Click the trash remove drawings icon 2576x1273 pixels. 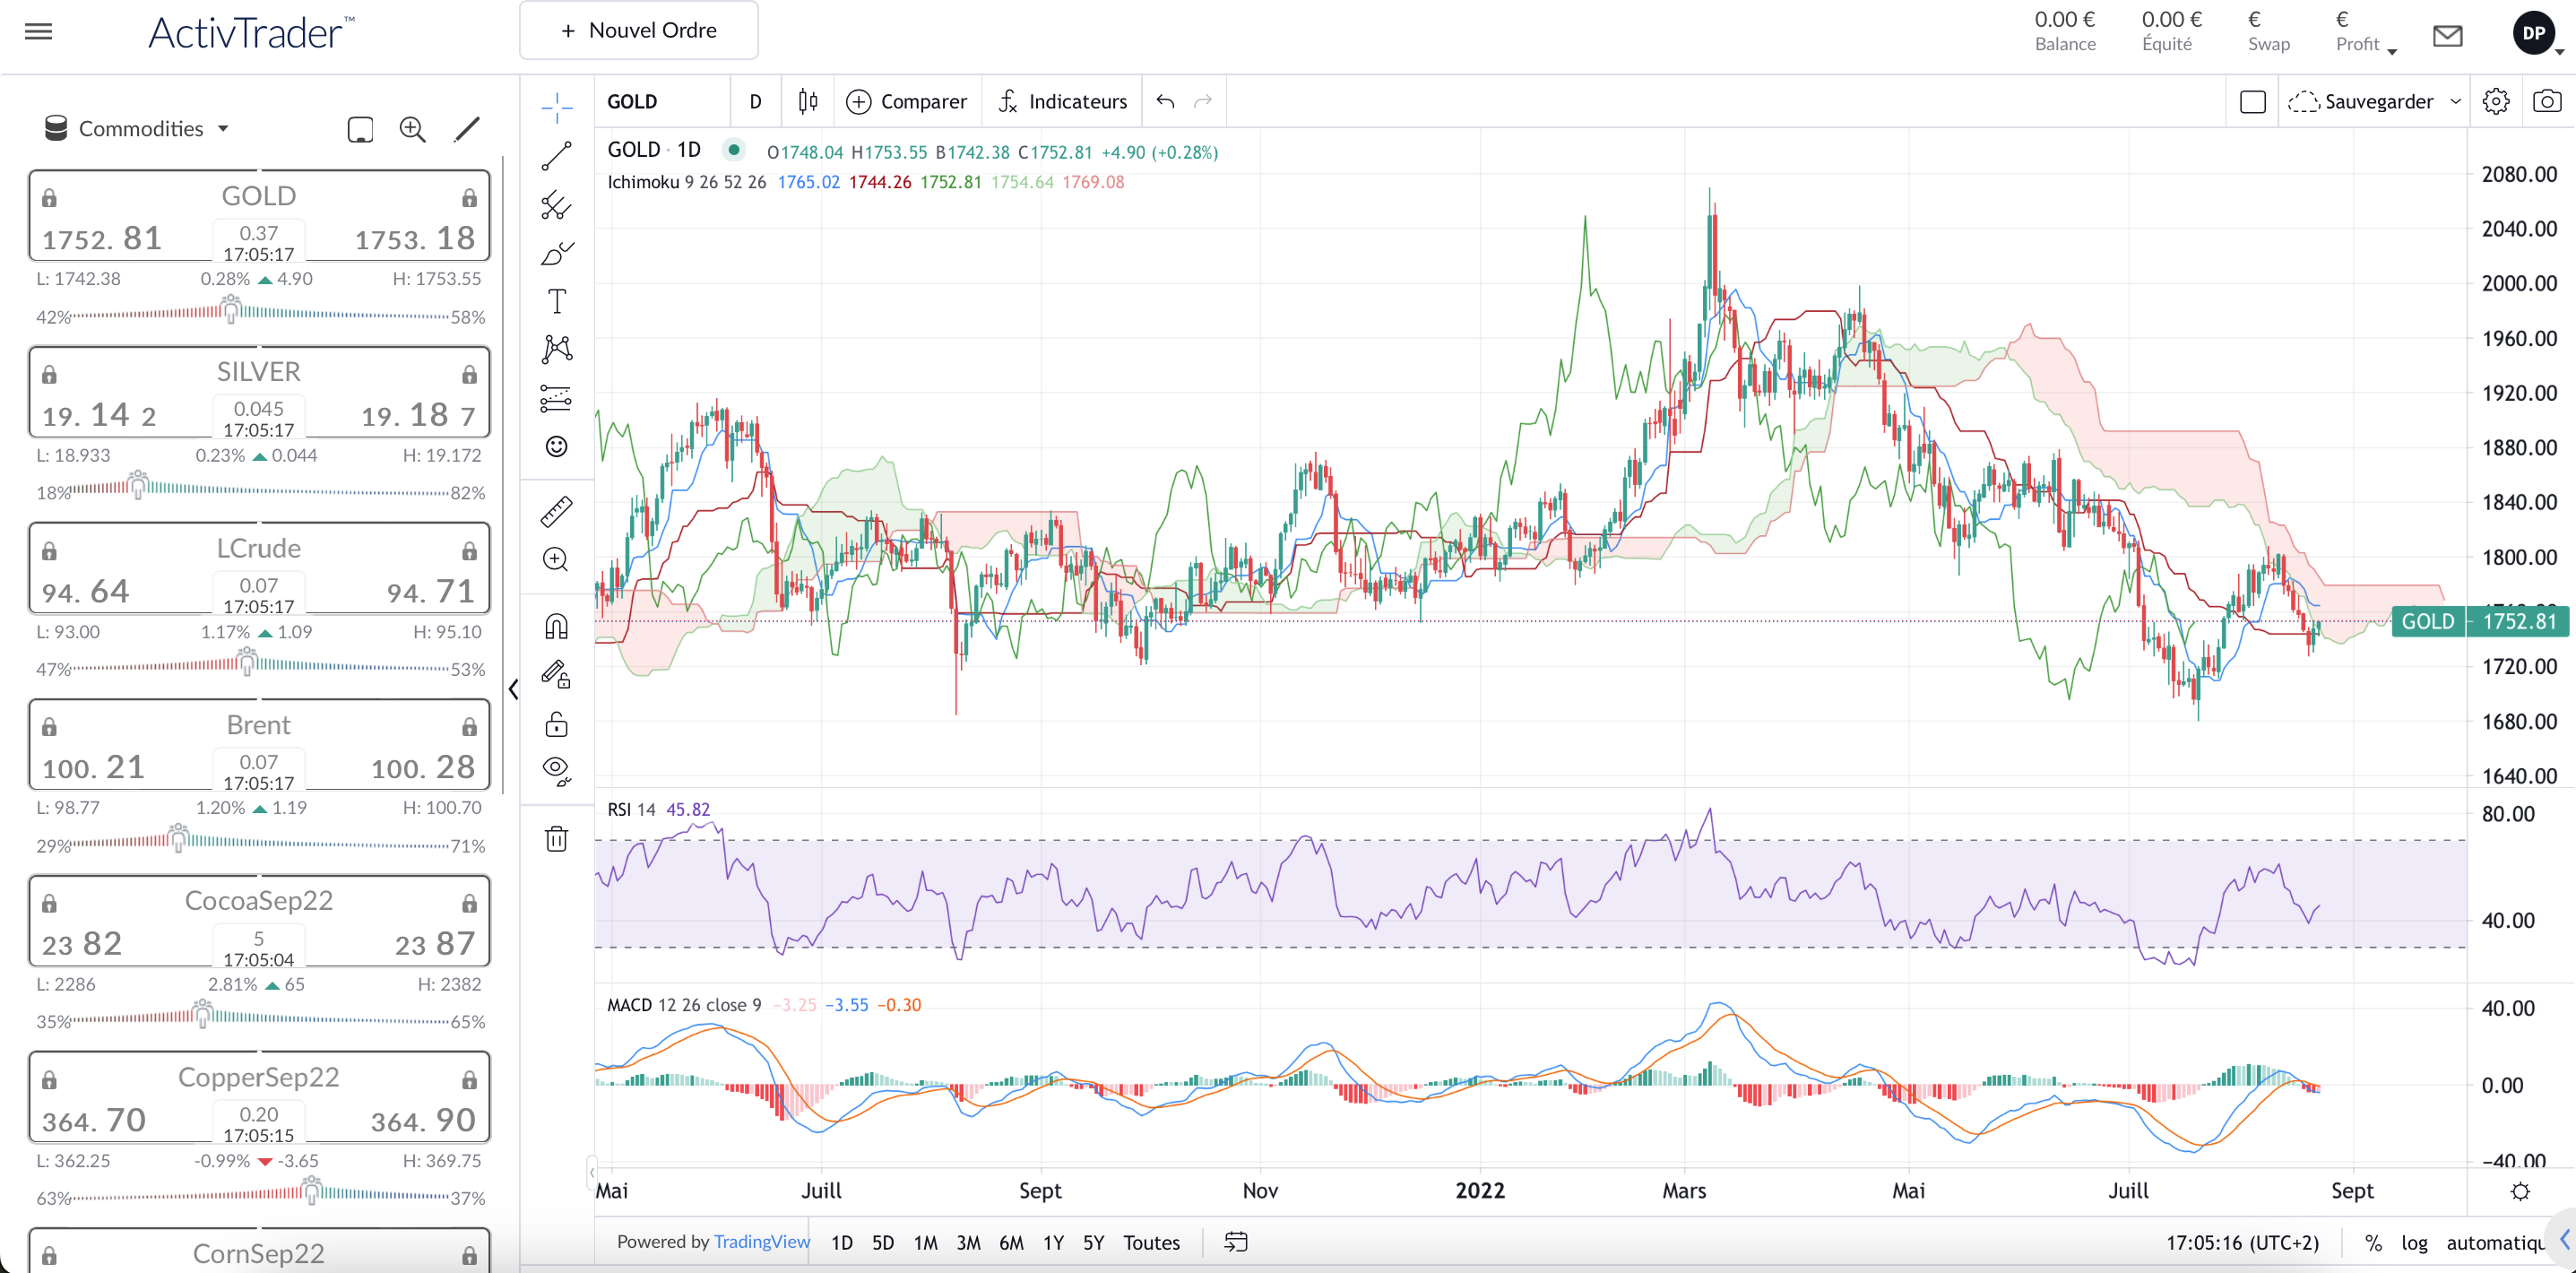557,838
